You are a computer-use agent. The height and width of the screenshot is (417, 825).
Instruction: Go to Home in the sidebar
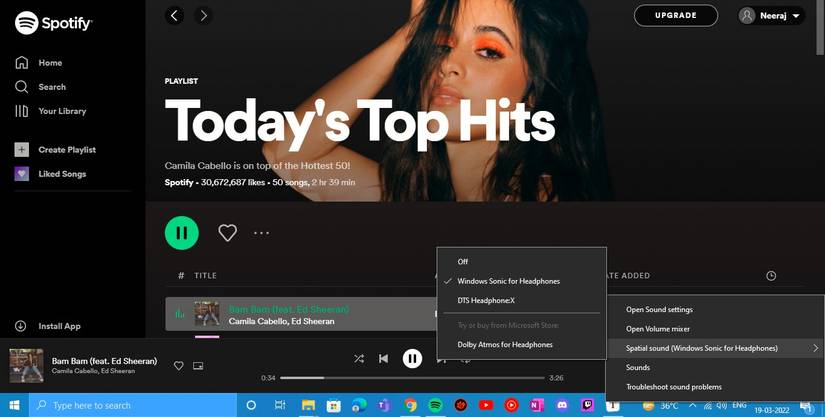38,63
